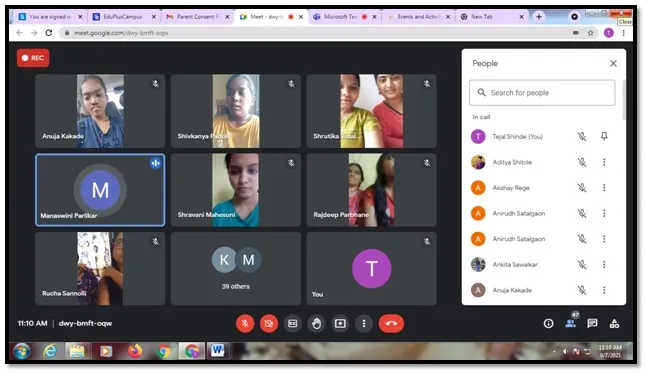
Task: Reload the Meet page
Action: [49, 33]
